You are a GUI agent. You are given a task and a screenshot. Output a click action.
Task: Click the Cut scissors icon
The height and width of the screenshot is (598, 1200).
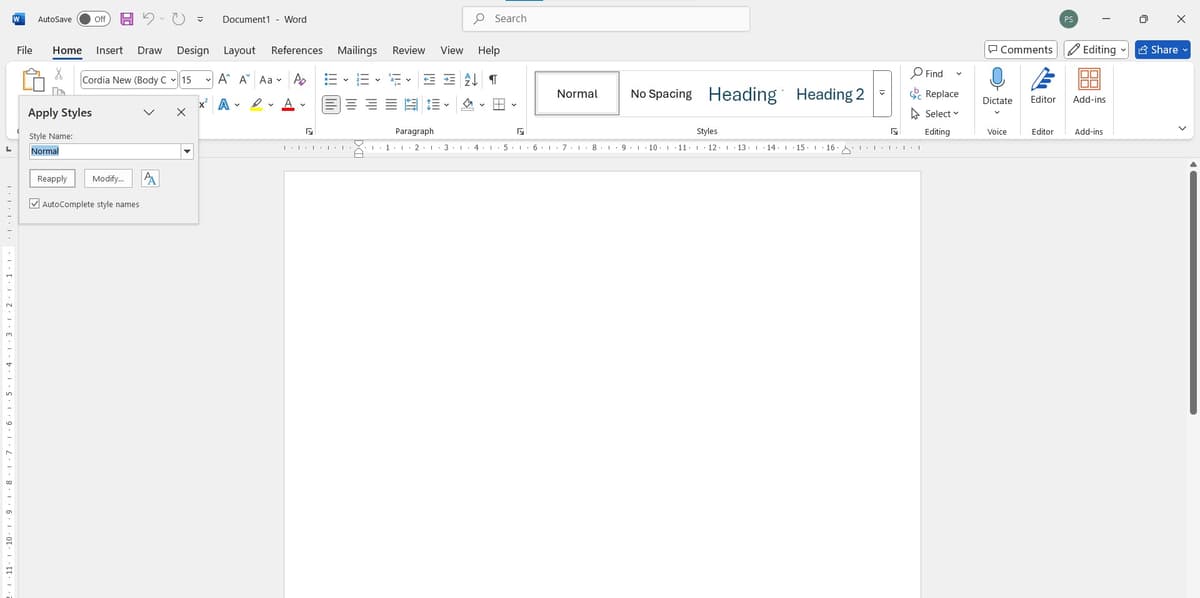(59, 74)
